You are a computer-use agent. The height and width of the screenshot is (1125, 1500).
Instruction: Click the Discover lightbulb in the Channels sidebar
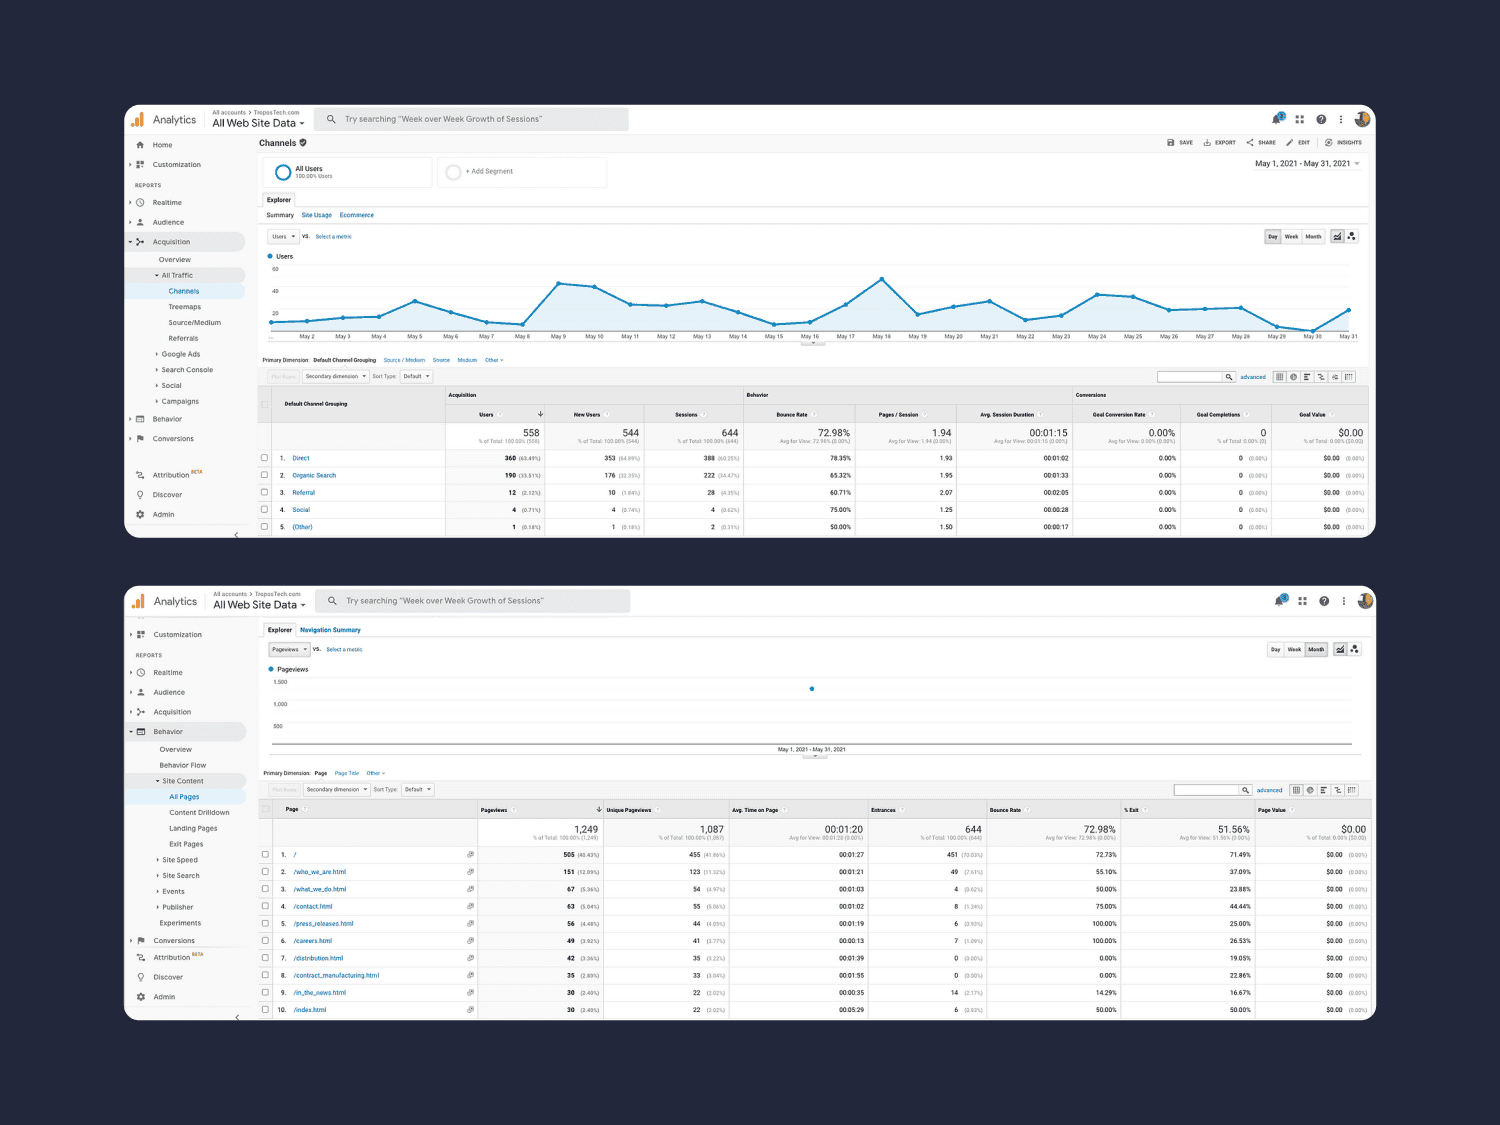pos(140,495)
